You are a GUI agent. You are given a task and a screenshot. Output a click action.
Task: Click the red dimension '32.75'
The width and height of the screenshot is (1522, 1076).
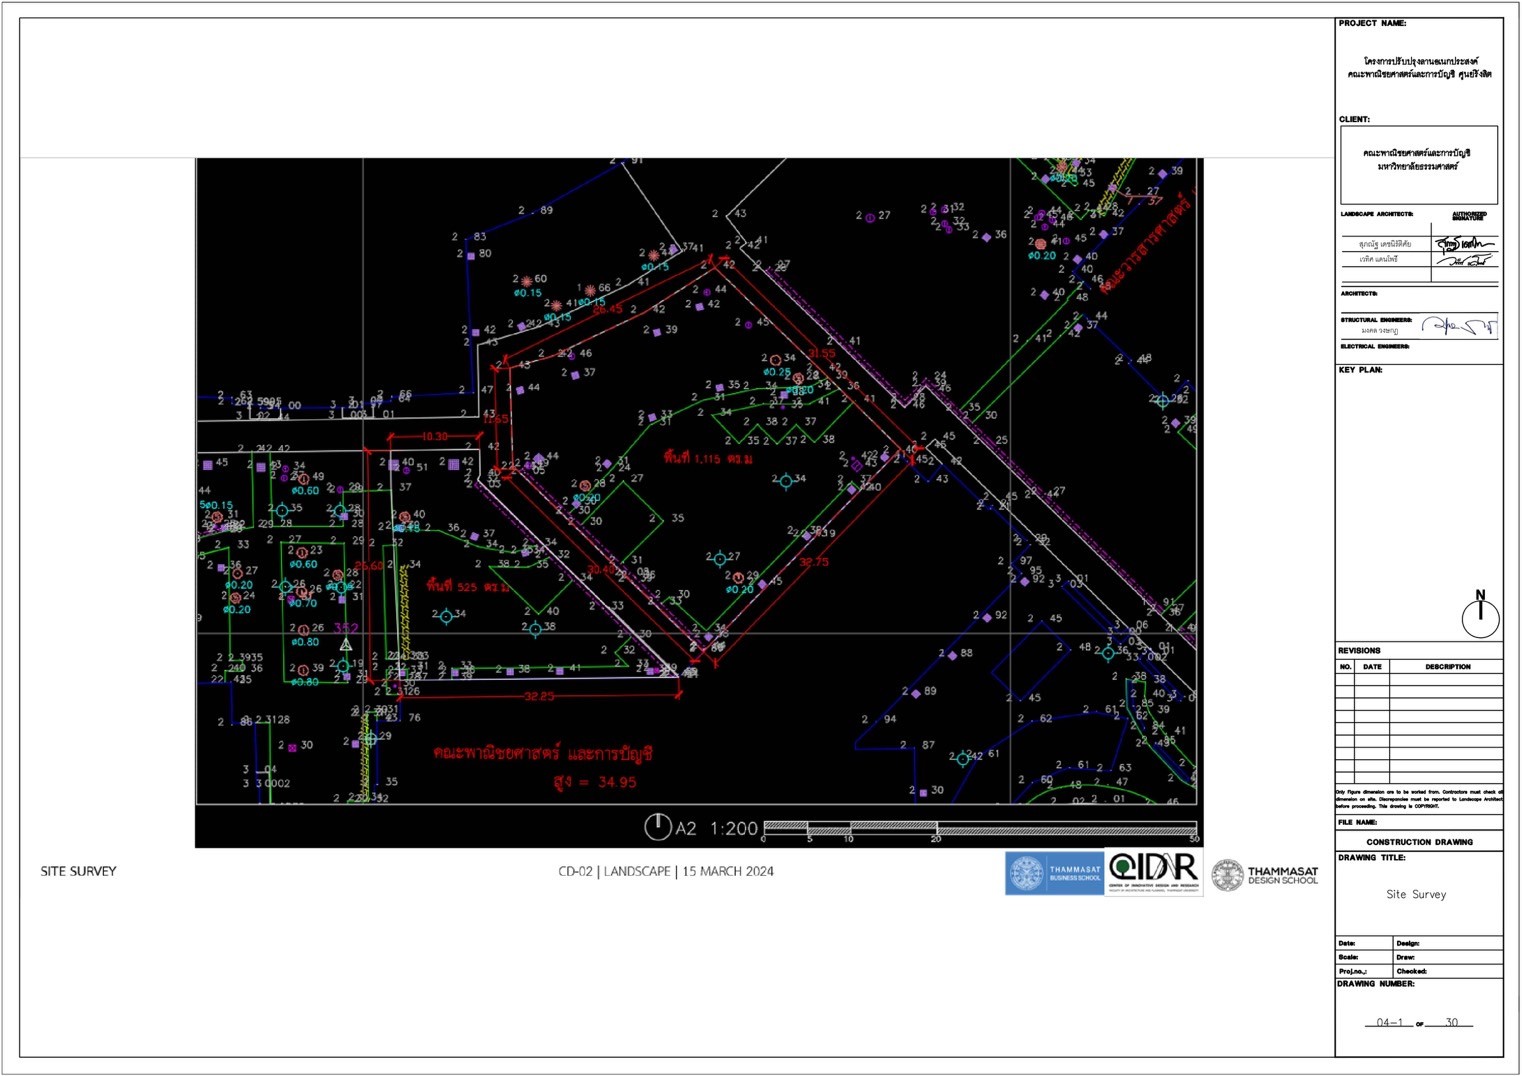tap(814, 562)
